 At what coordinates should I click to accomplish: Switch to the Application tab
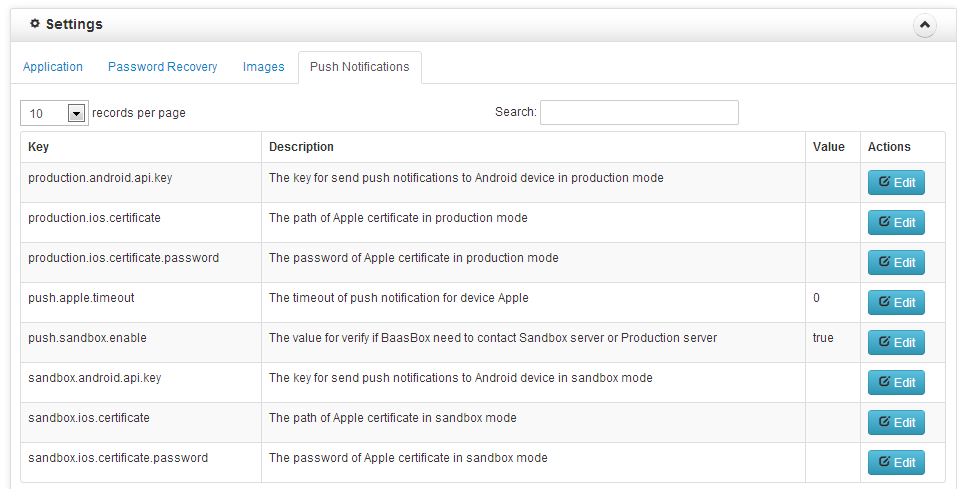coord(53,67)
